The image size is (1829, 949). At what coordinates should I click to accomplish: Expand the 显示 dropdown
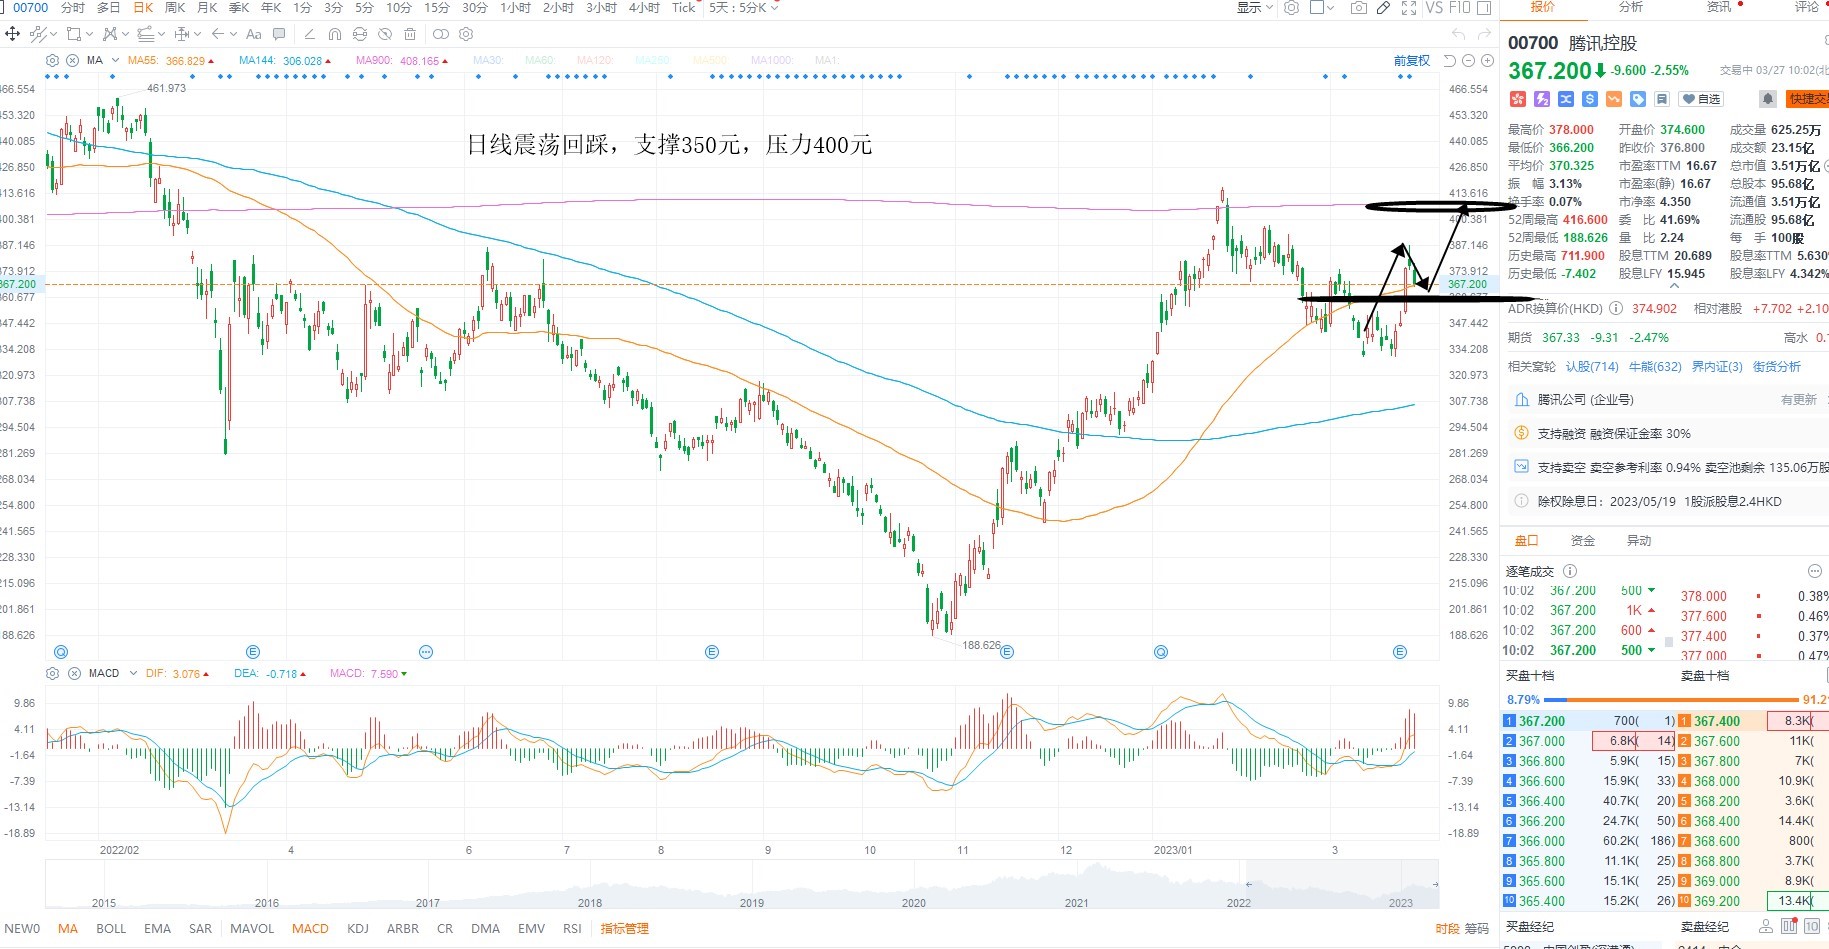click(x=1255, y=8)
